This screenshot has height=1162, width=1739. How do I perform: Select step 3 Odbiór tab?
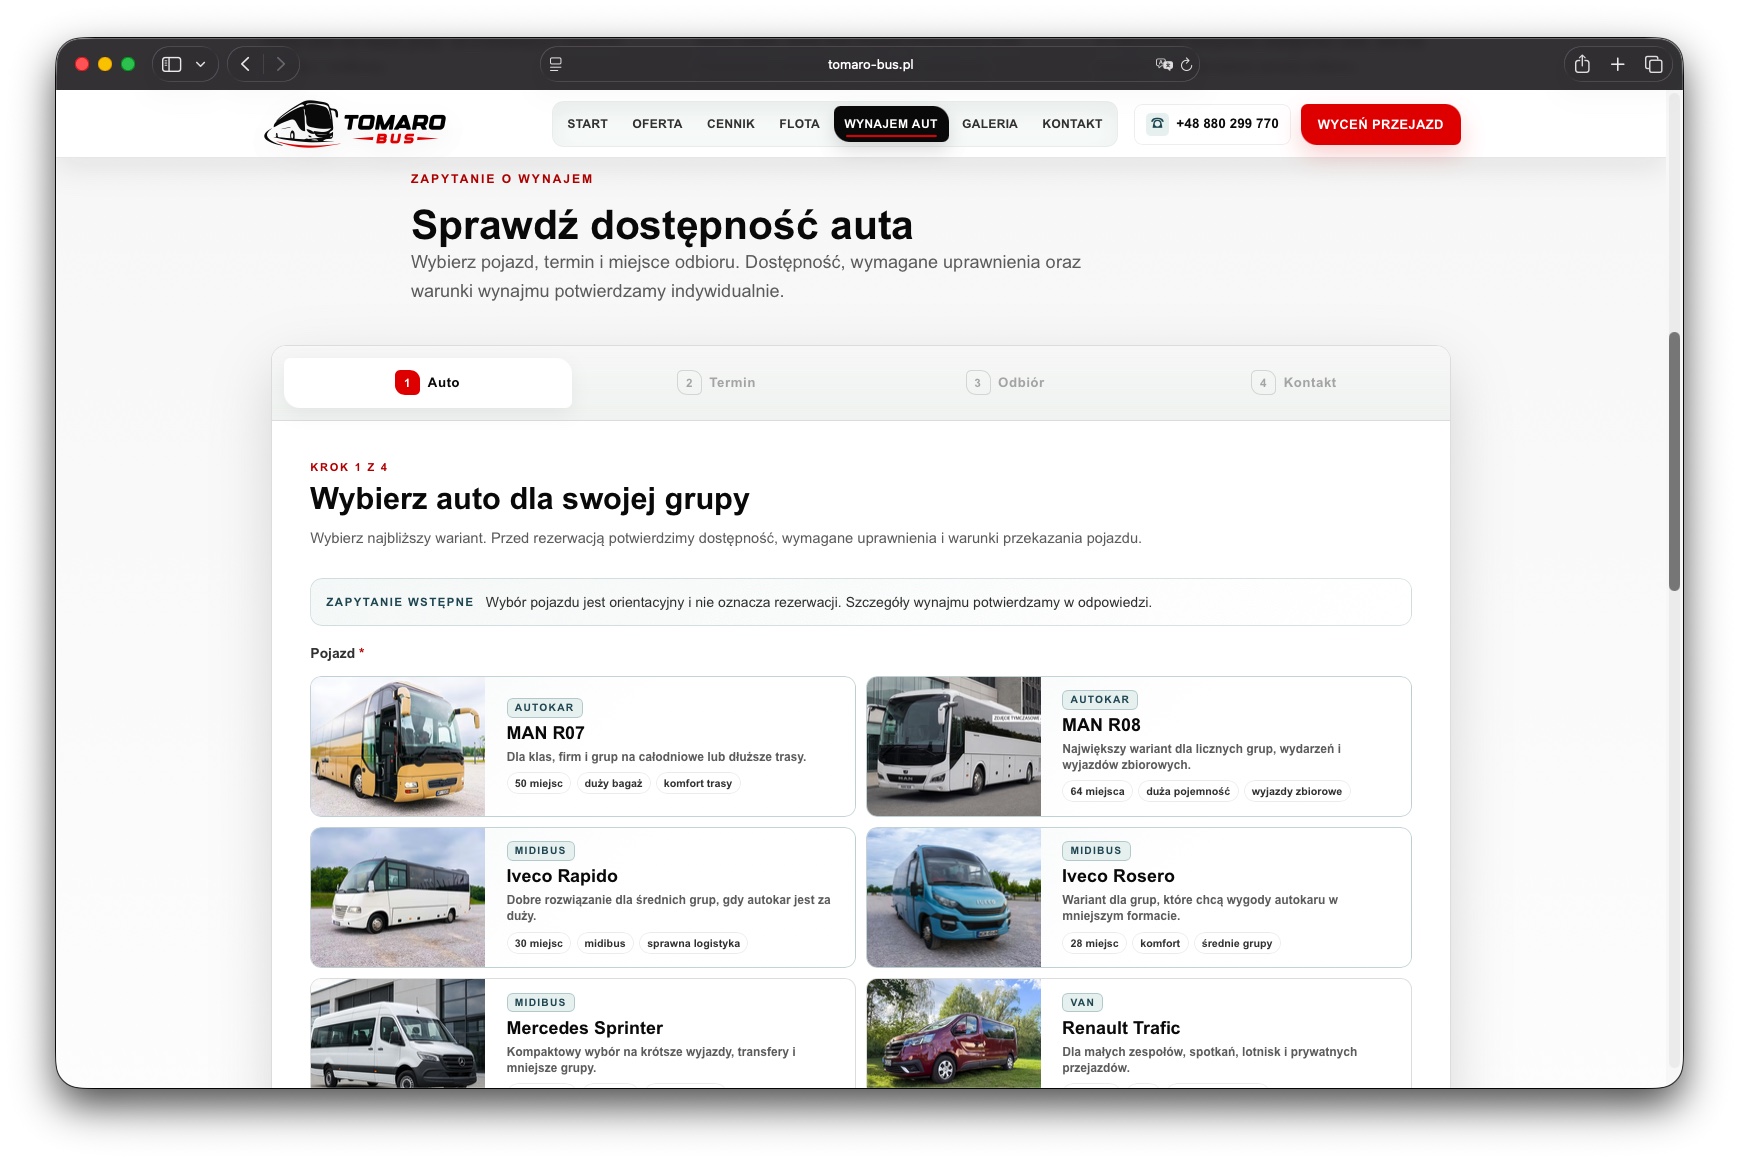tap(1005, 383)
